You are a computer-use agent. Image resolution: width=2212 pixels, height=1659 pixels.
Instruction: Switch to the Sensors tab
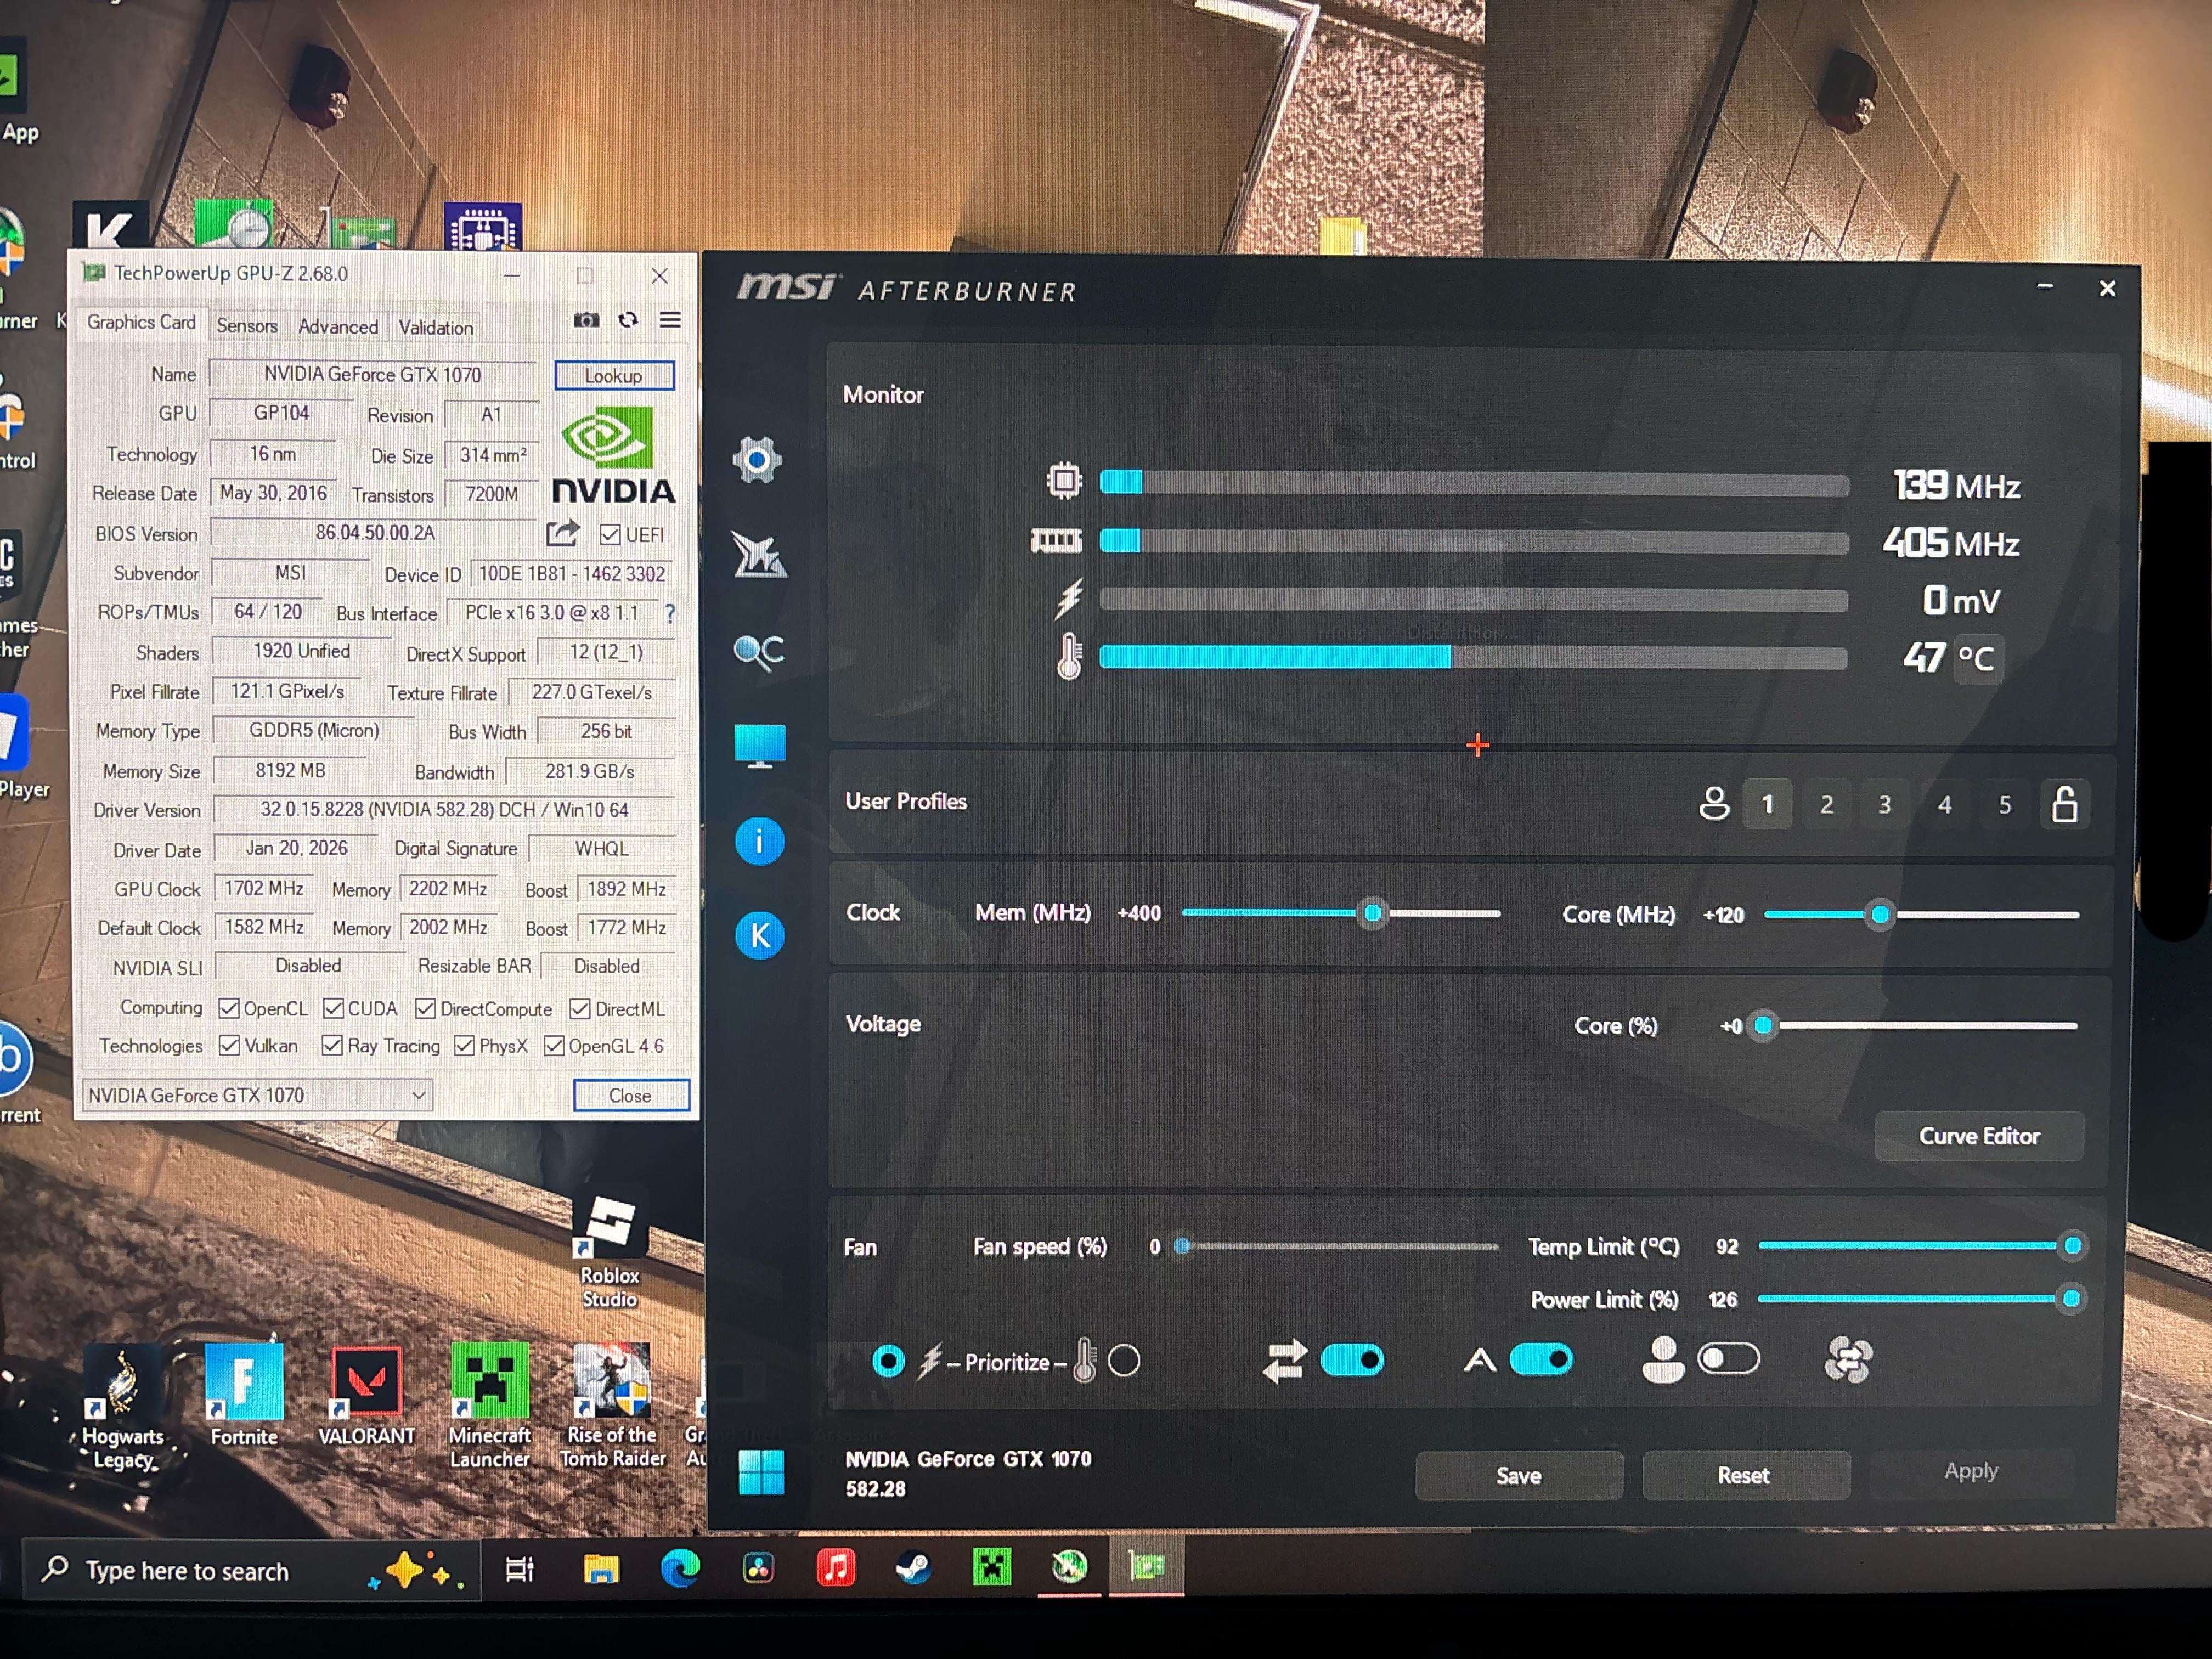pos(247,326)
